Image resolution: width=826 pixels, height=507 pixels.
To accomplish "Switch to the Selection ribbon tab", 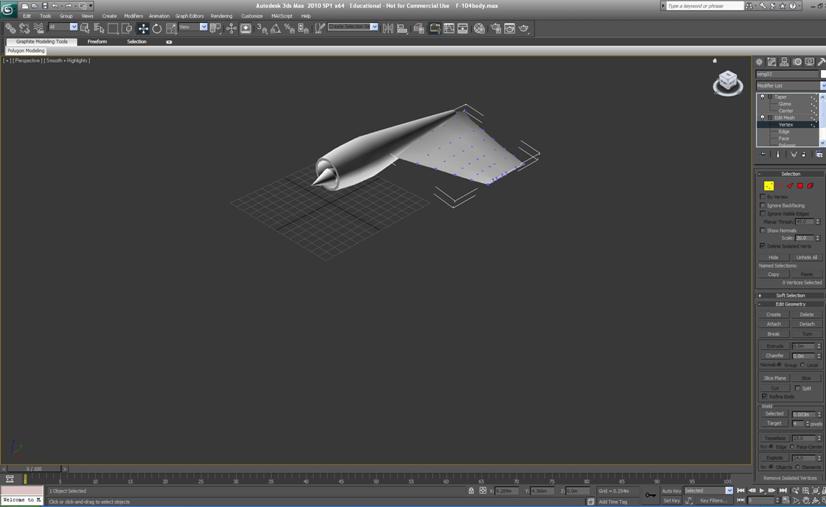I will click(136, 42).
